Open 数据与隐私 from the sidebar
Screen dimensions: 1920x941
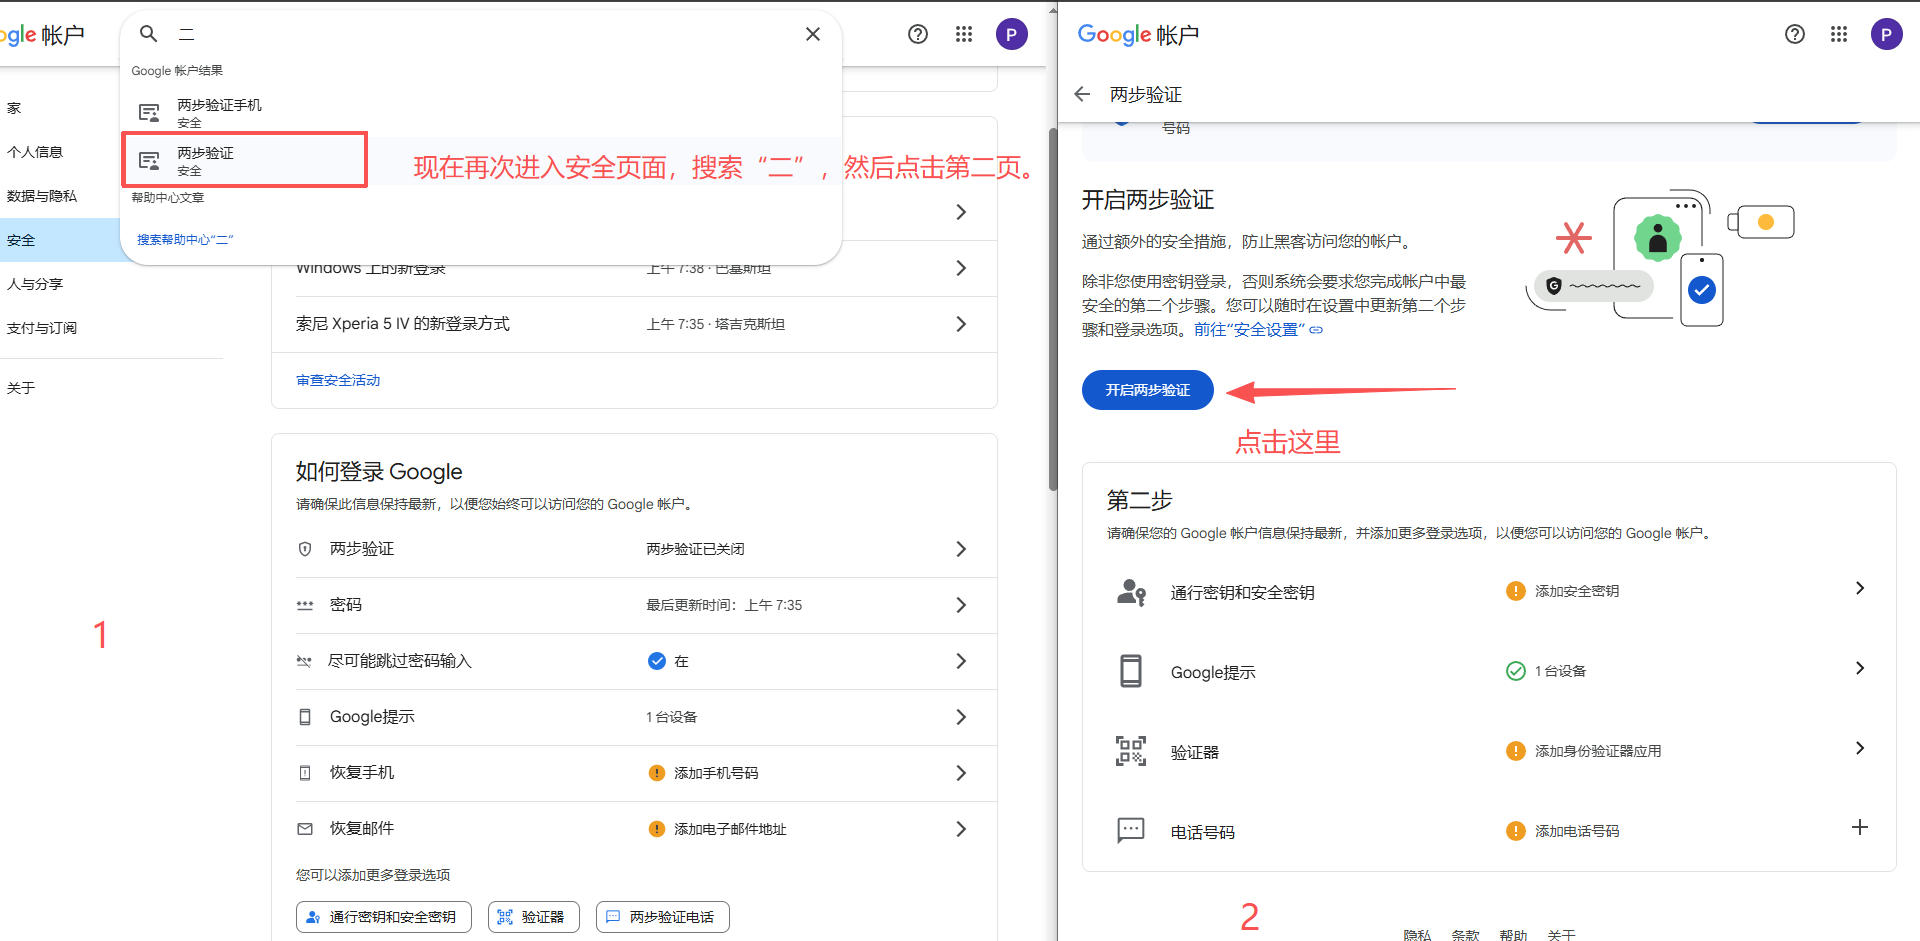(x=44, y=195)
